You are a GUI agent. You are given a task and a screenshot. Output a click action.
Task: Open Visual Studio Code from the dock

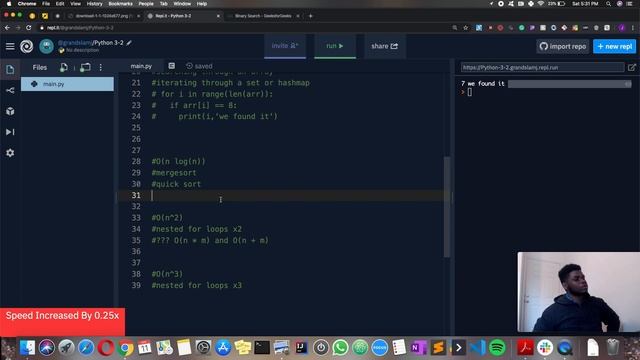[x=477, y=348]
